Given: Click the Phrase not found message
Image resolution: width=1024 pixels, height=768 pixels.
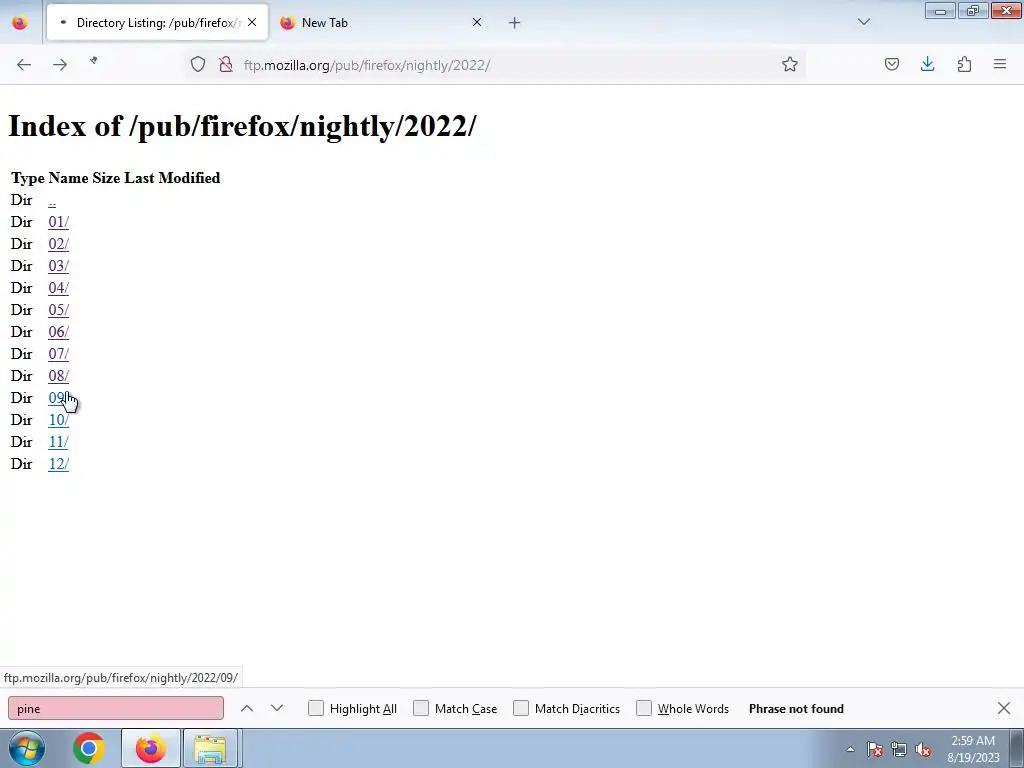Looking at the screenshot, I should [796, 709].
